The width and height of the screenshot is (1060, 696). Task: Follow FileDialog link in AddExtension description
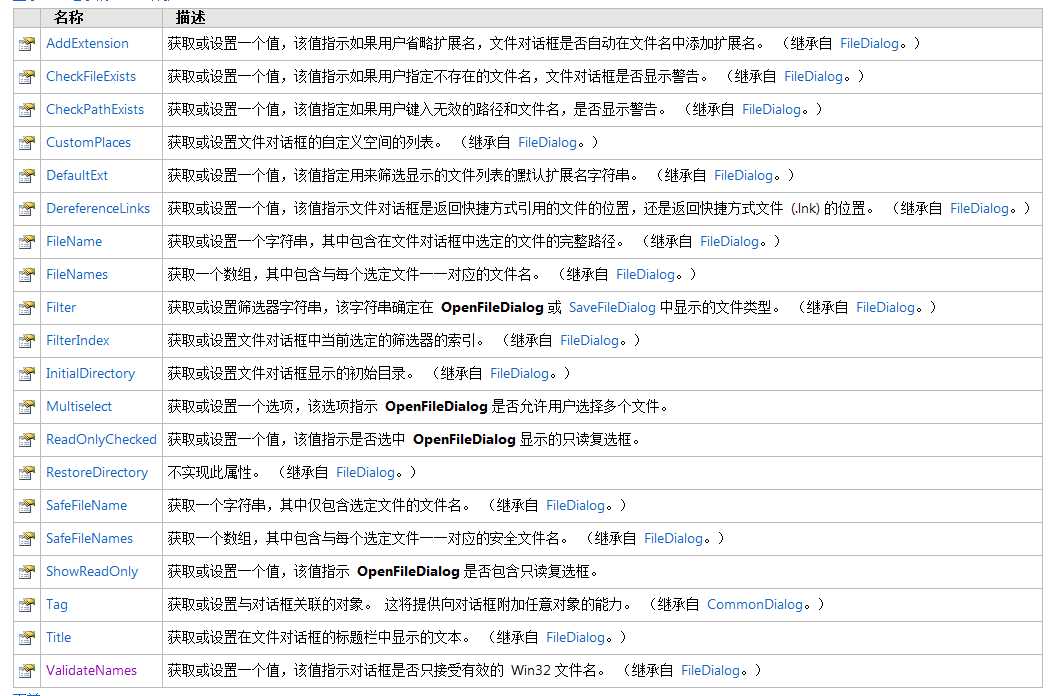[x=869, y=43]
